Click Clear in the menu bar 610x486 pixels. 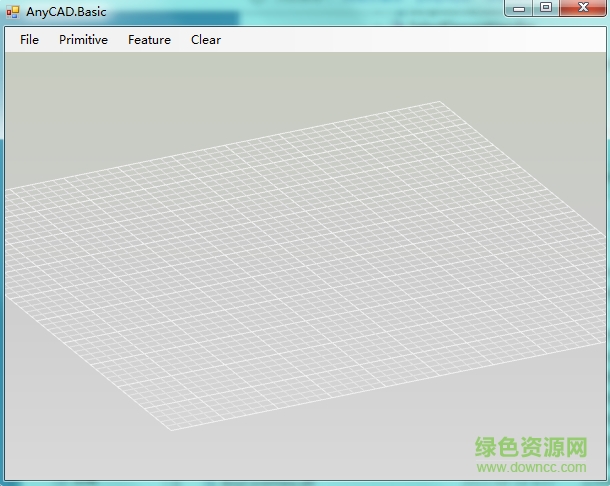[x=206, y=40]
